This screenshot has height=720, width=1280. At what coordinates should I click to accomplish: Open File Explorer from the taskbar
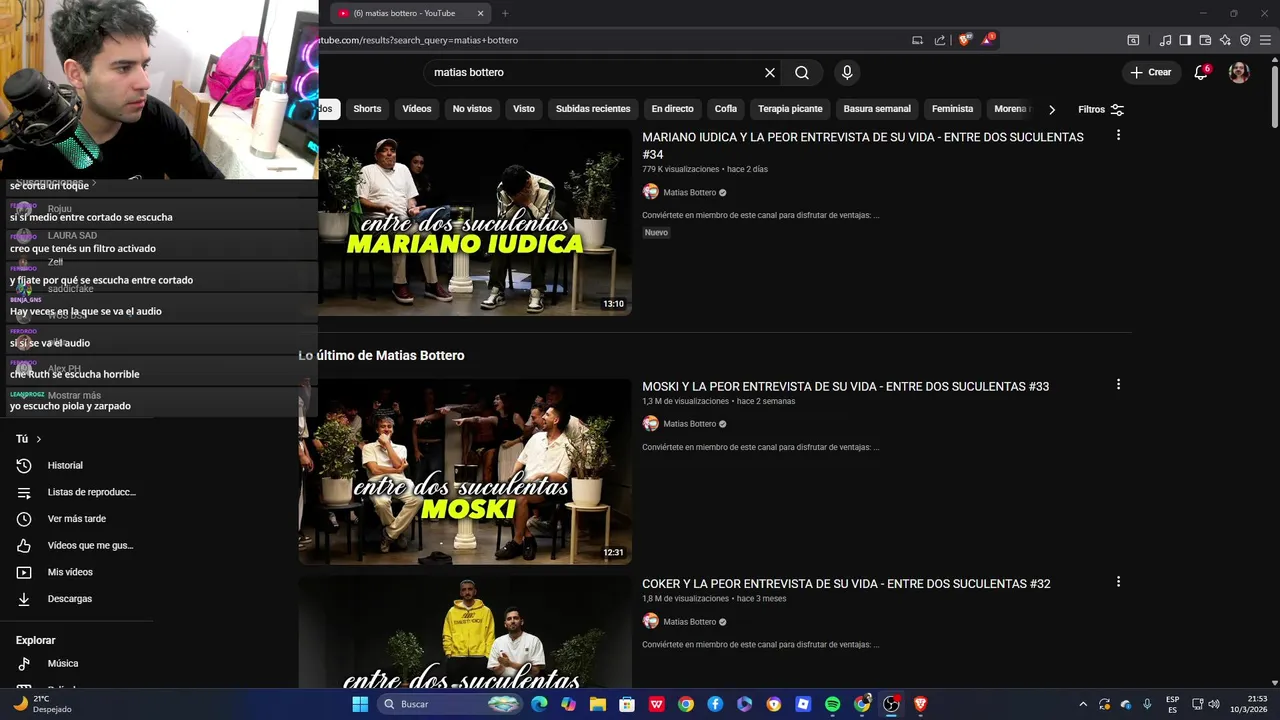click(x=598, y=704)
